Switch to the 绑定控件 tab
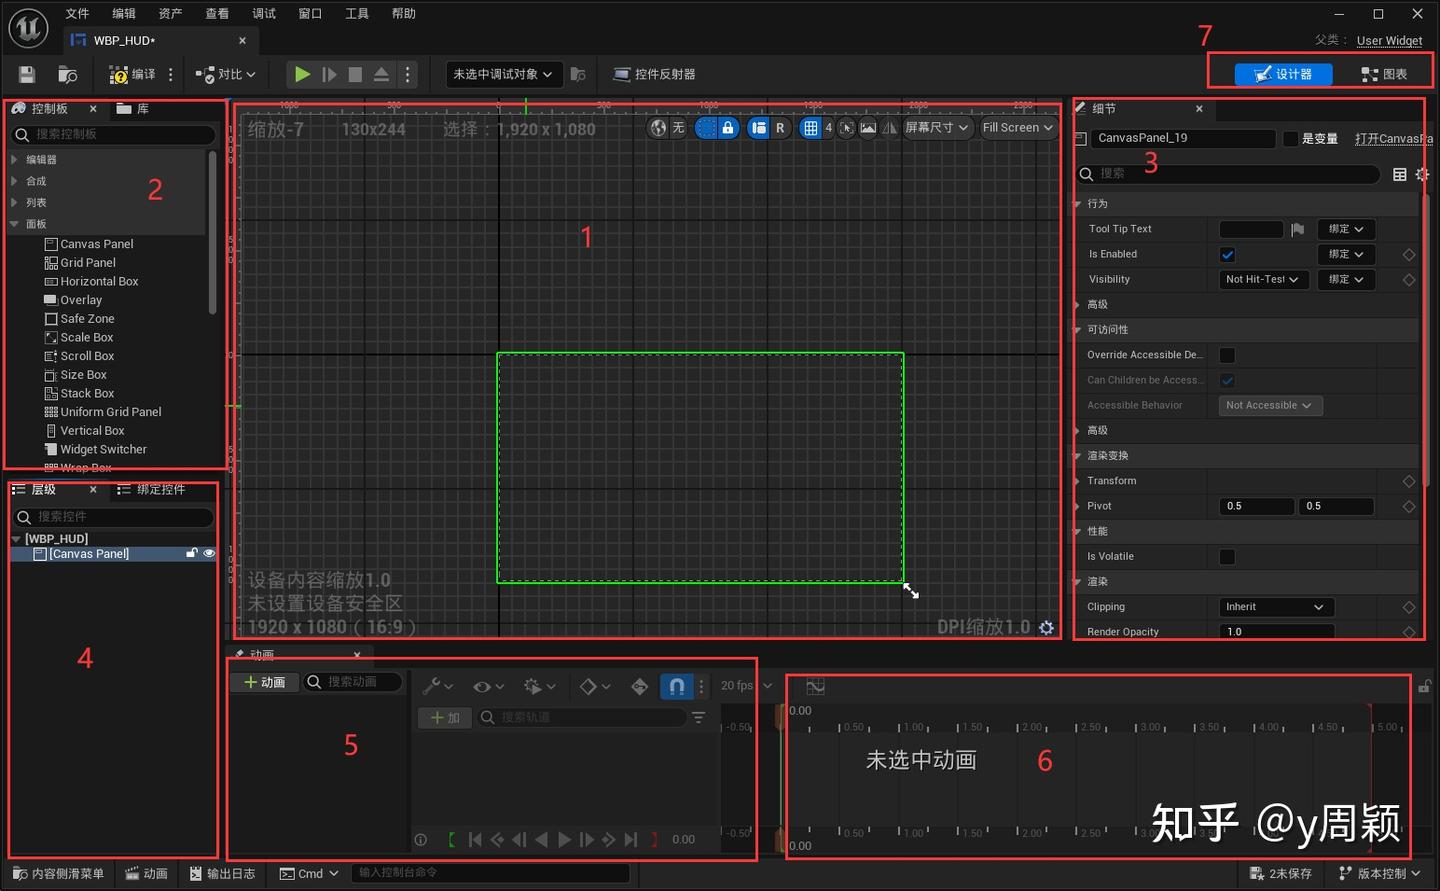Image resolution: width=1440 pixels, height=891 pixels. coord(160,490)
